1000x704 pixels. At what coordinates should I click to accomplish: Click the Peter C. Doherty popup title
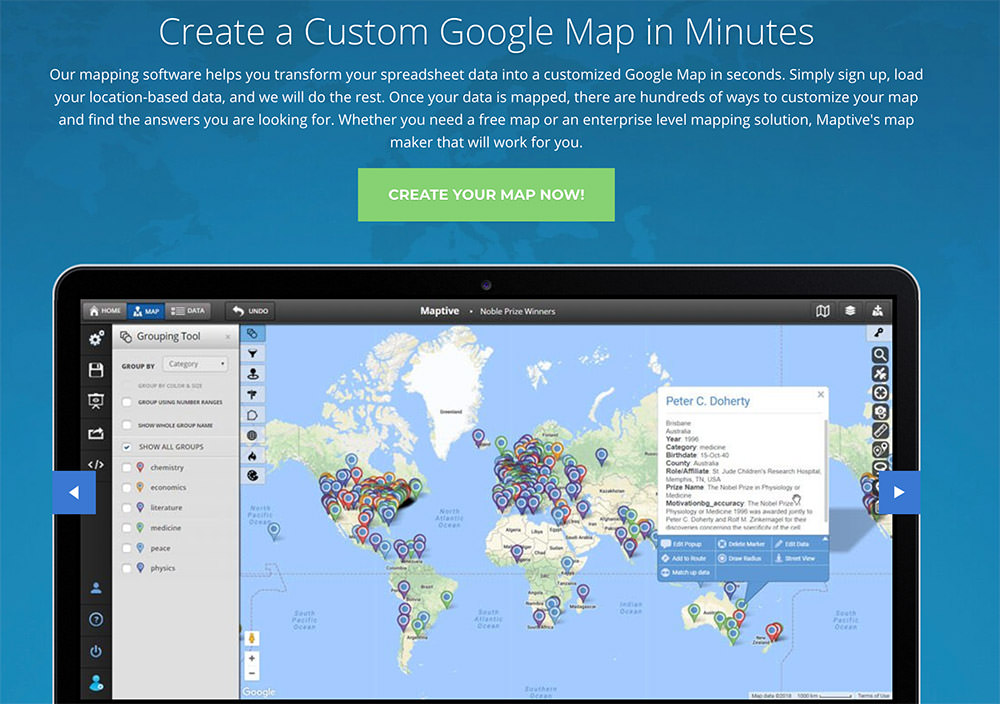click(x=707, y=401)
